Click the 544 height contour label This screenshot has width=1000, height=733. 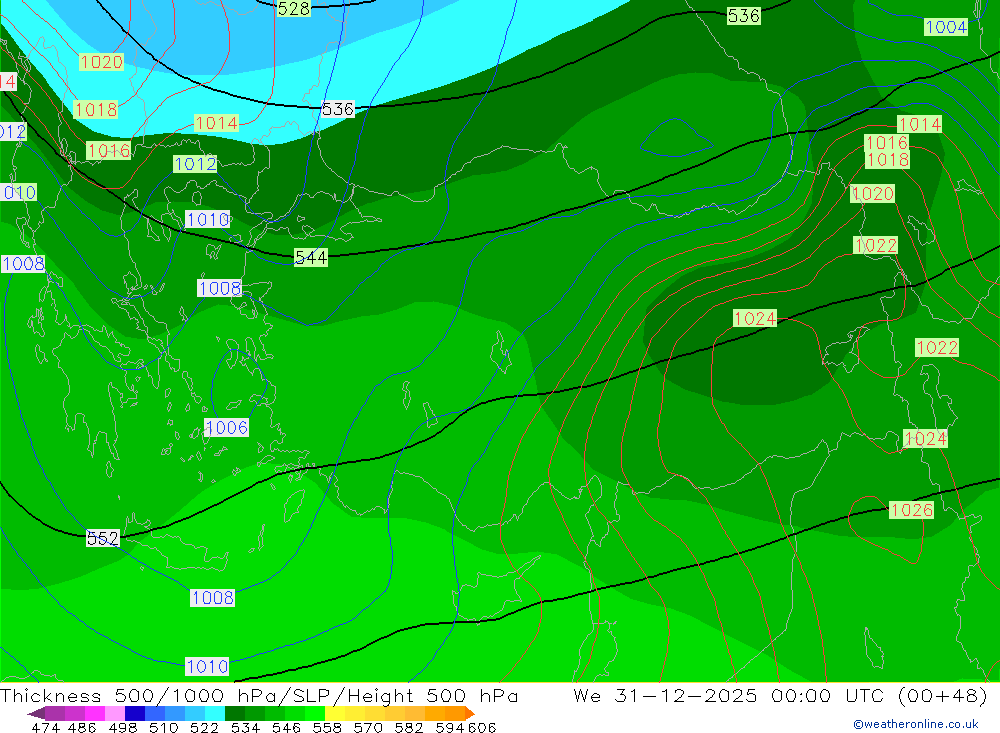(311, 257)
